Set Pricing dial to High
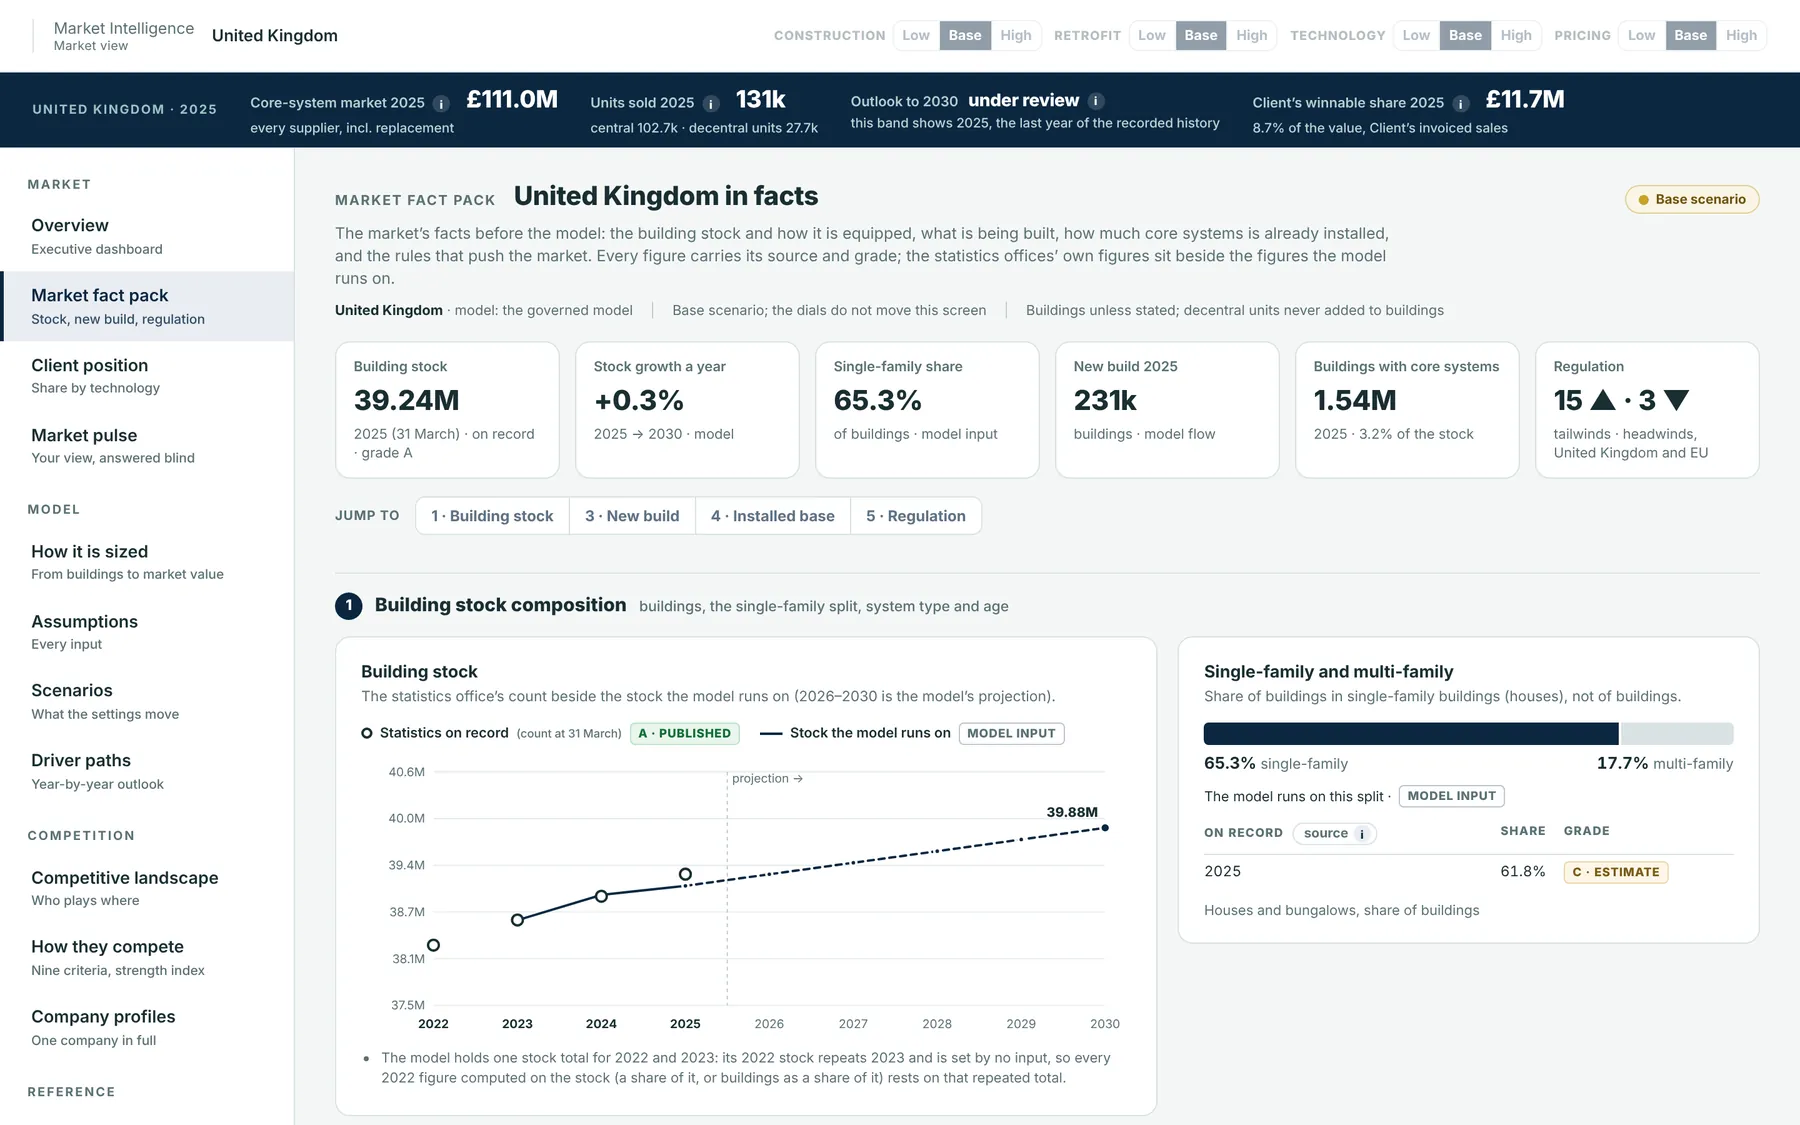 click(1741, 35)
